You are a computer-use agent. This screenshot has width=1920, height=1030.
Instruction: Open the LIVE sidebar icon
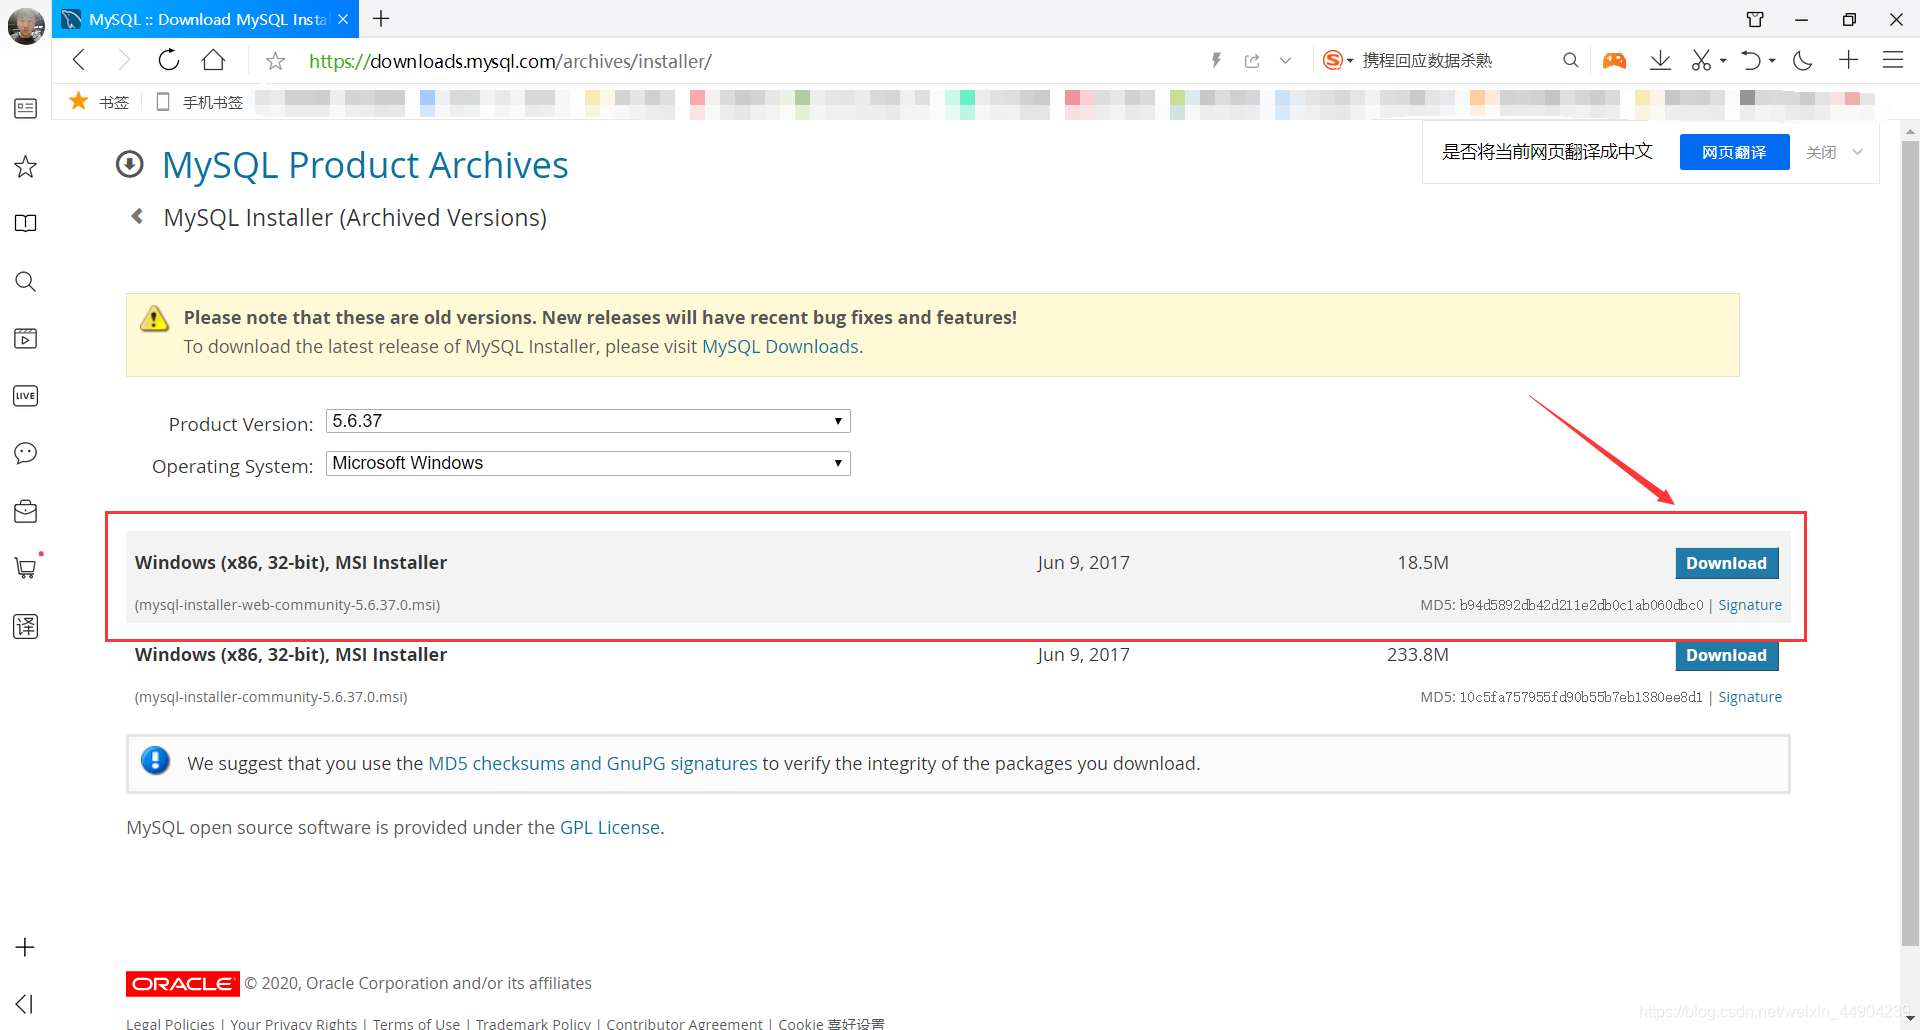point(26,396)
